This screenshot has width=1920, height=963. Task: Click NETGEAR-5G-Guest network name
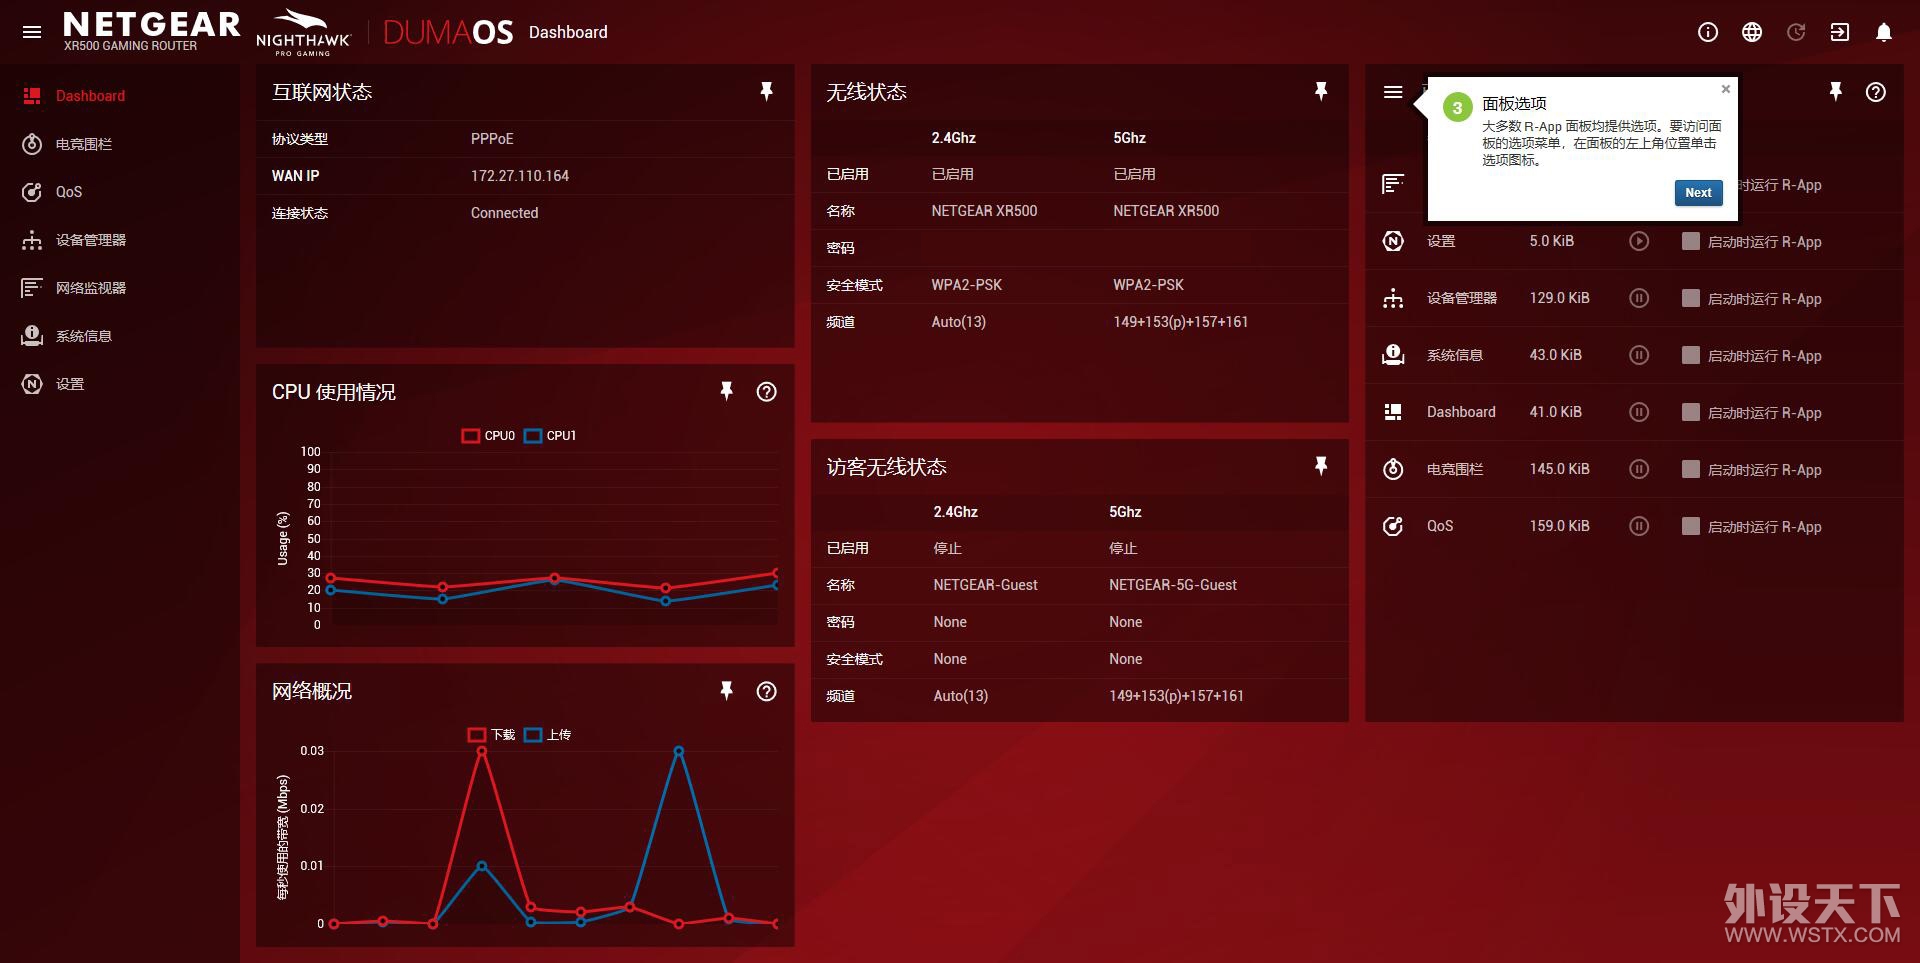point(1173,585)
